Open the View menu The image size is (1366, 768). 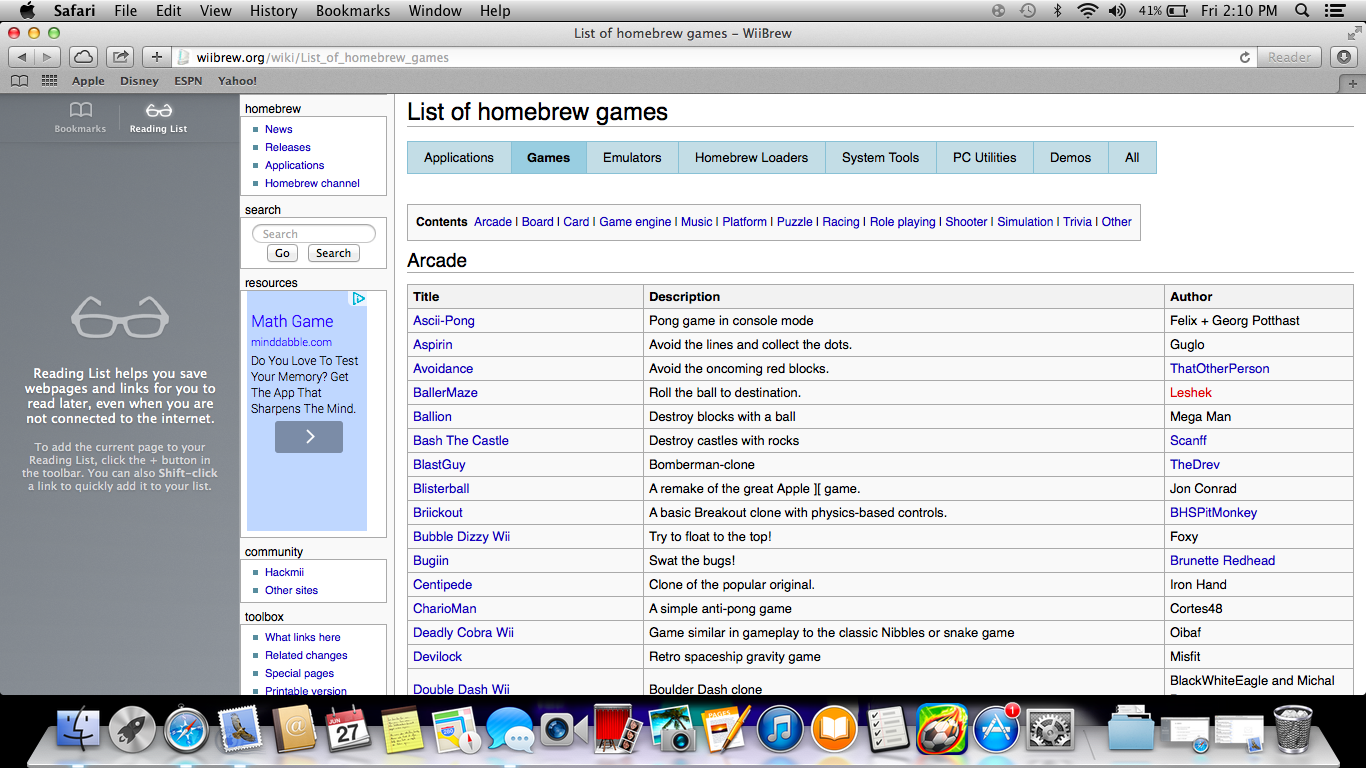coord(215,11)
